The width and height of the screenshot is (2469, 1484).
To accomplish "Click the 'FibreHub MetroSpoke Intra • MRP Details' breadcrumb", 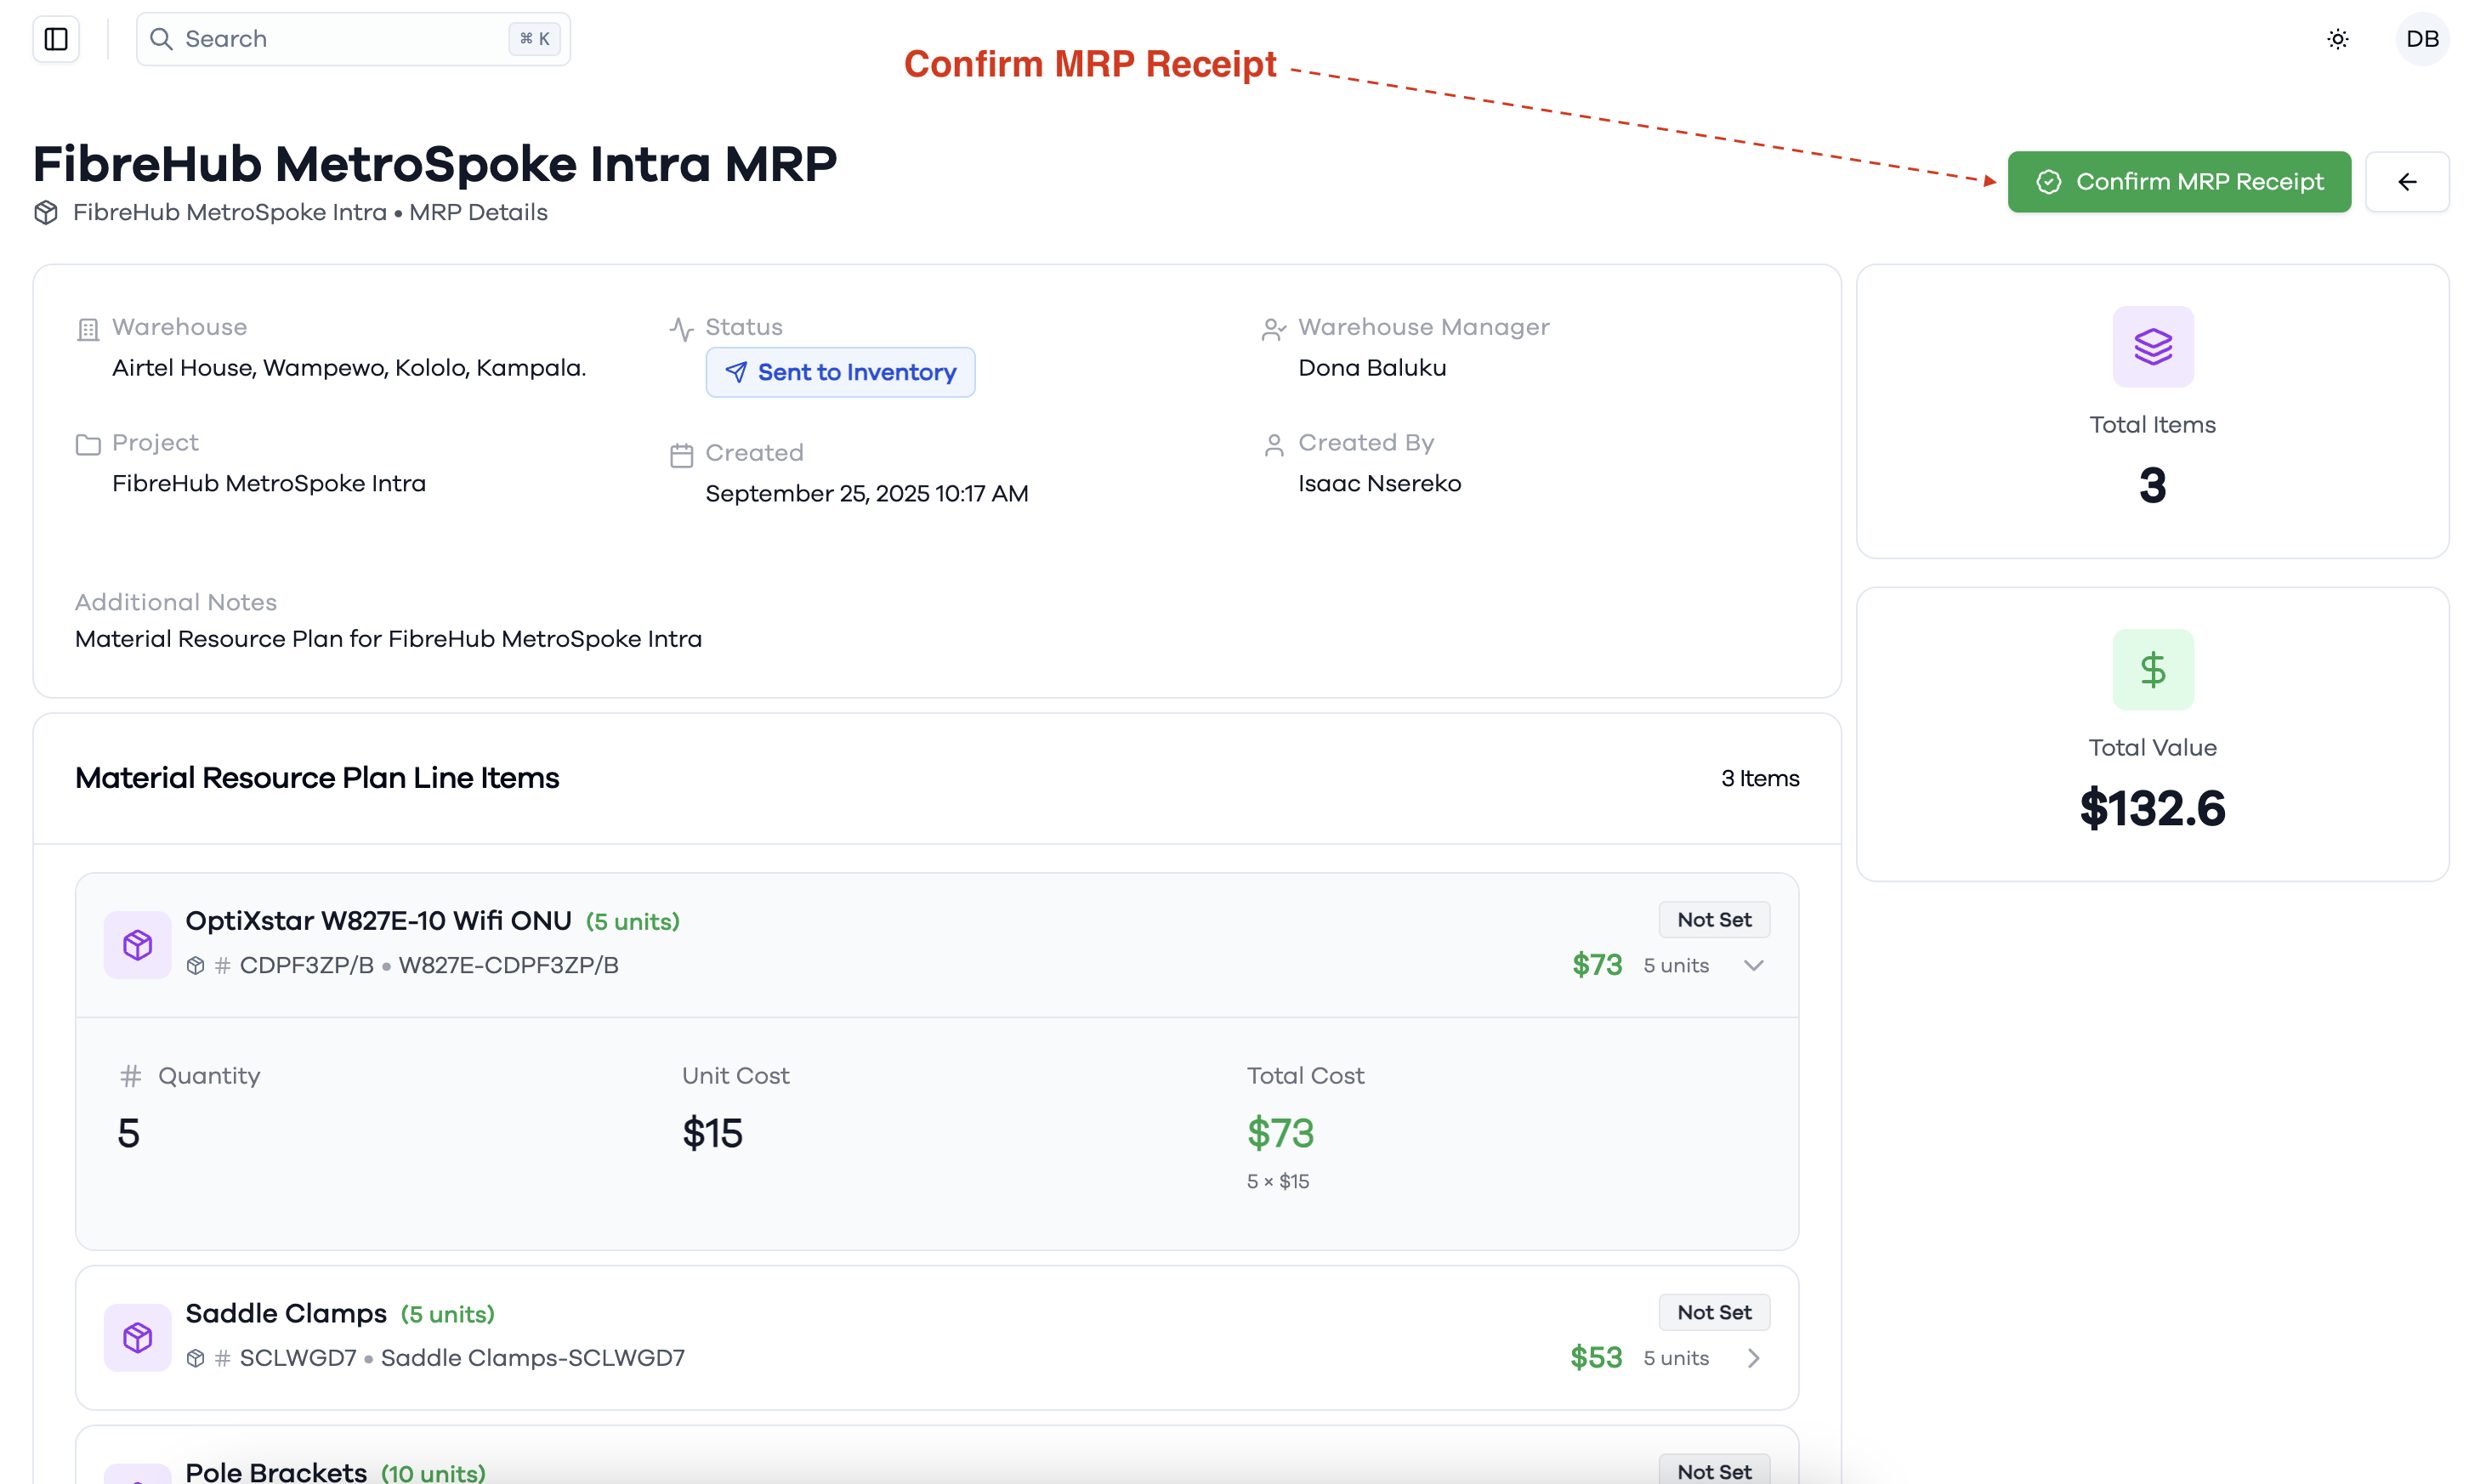I will pos(310,213).
